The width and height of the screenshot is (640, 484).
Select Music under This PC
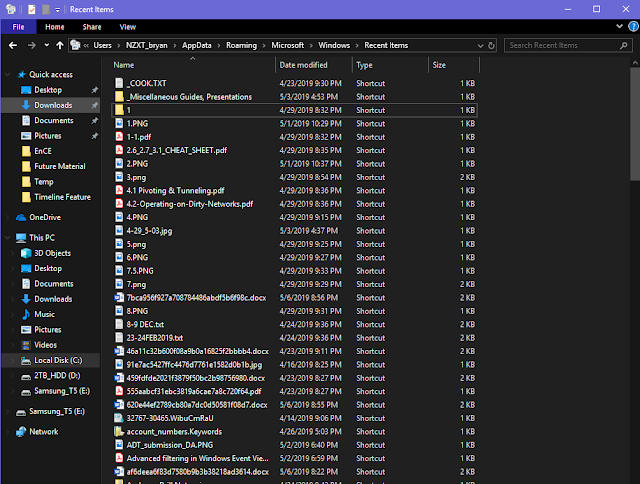[x=44, y=314]
